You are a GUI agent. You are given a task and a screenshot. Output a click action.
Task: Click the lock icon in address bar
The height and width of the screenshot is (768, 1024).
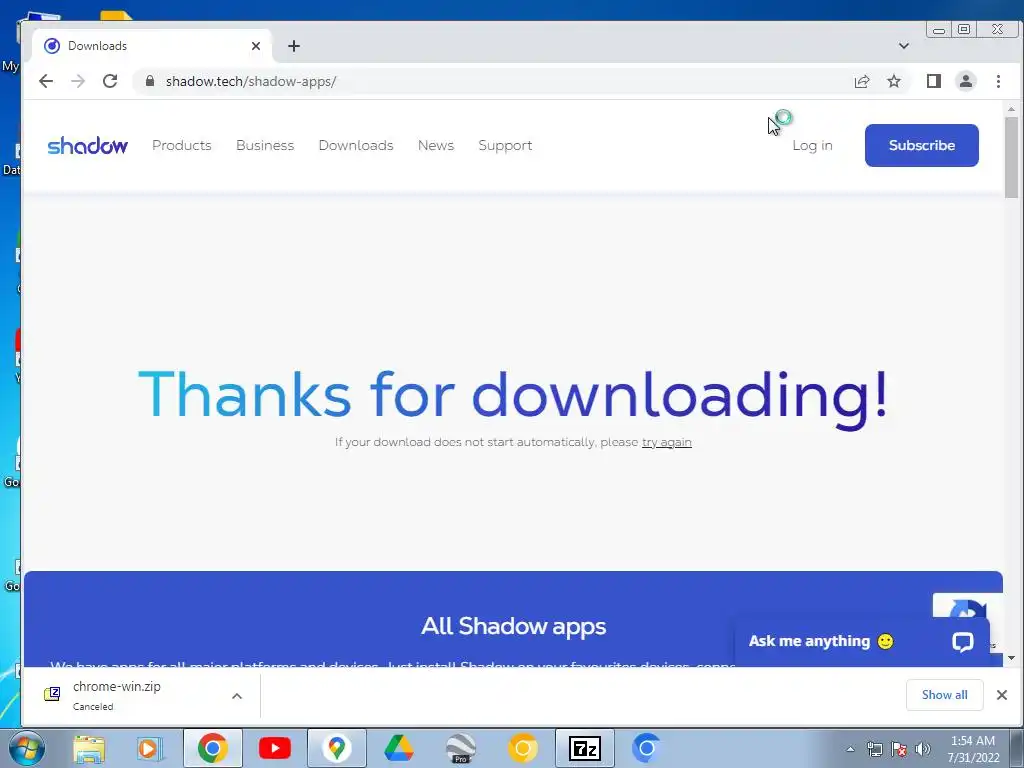pyautogui.click(x=150, y=81)
